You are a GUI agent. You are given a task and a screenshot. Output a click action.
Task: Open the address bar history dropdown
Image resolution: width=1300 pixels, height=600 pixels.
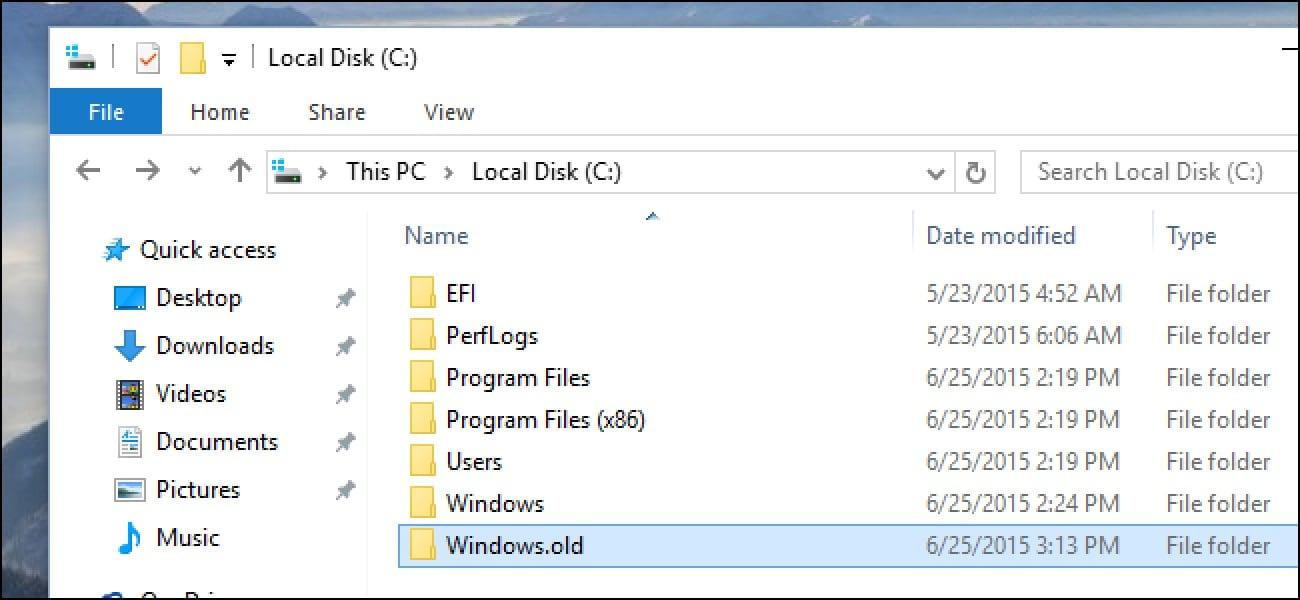pos(935,170)
